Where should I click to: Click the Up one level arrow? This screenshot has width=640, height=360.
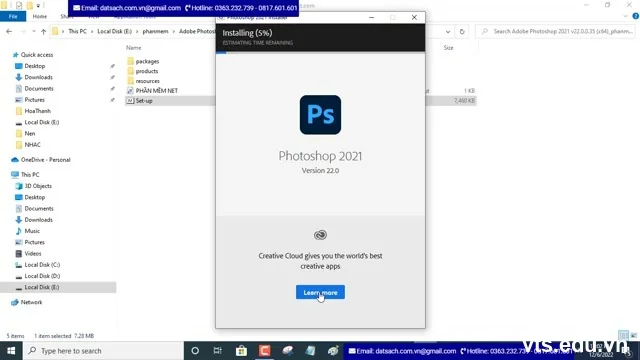[44, 31]
